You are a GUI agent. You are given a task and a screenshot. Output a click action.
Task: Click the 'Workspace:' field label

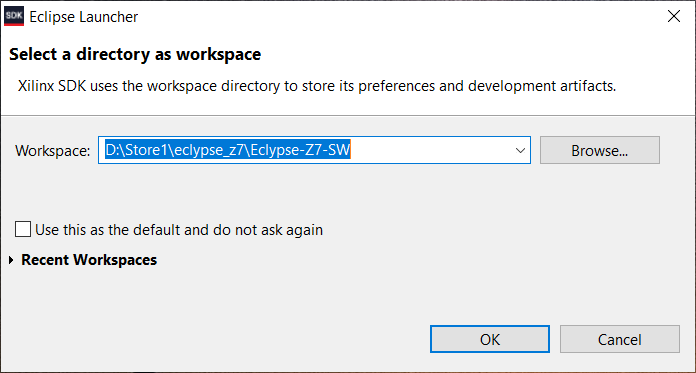click(53, 151)
